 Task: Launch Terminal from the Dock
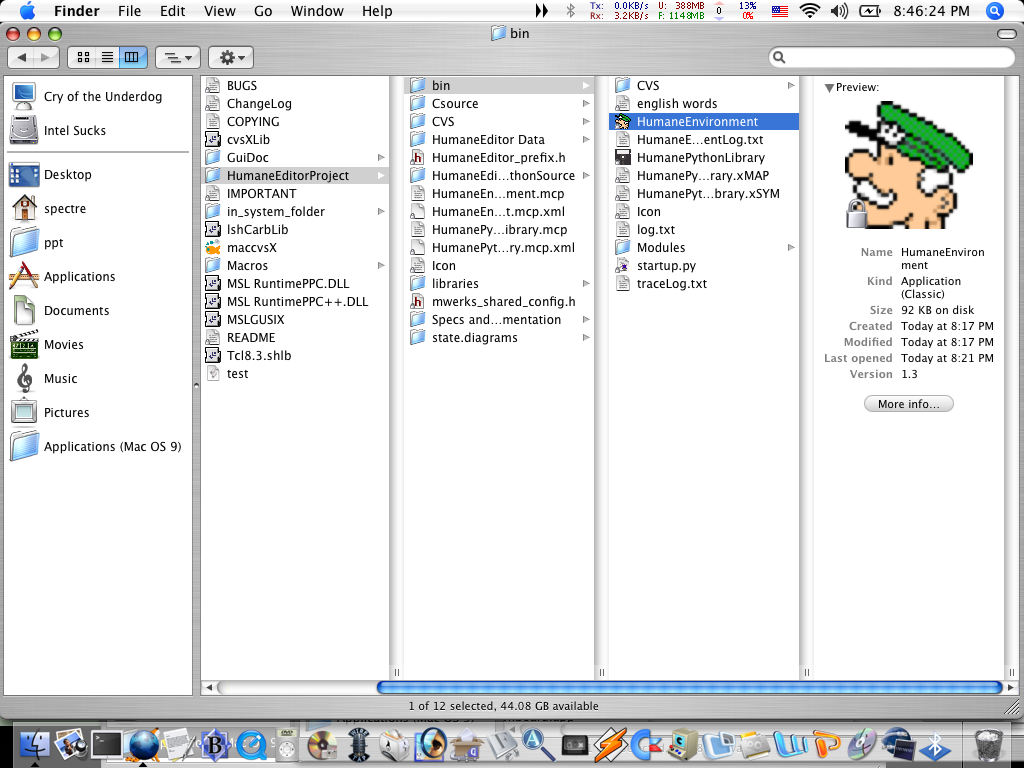tap(106, 745)
